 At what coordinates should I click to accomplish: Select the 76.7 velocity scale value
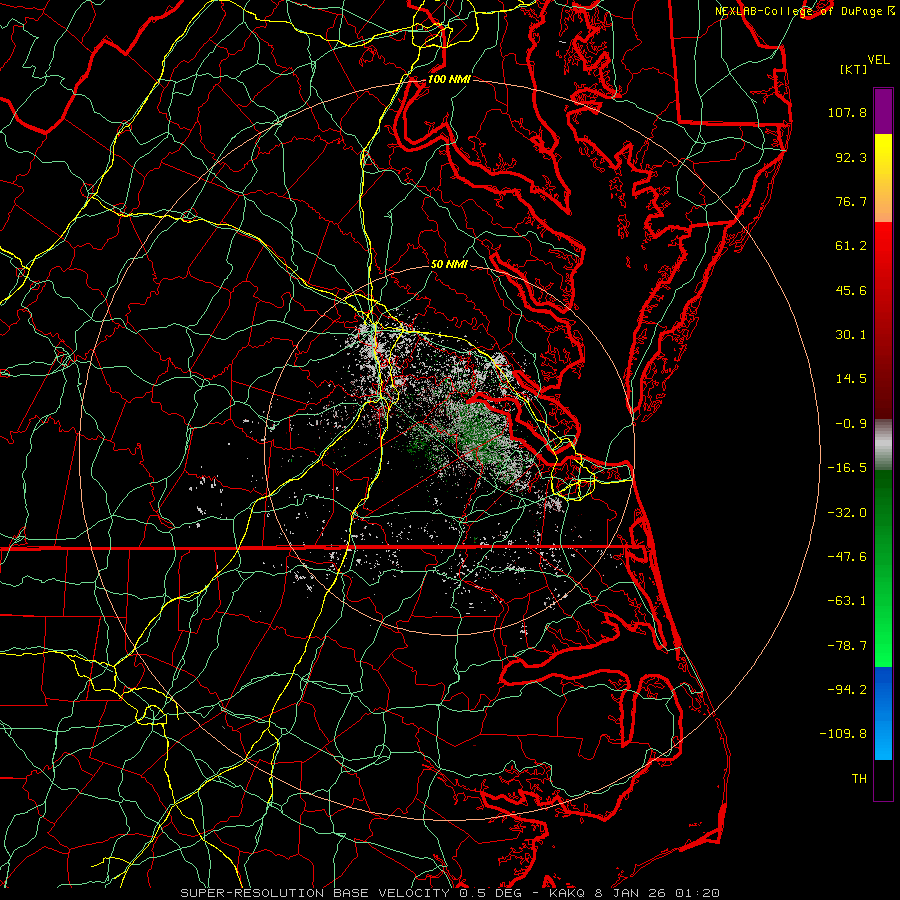click(851, 201)
